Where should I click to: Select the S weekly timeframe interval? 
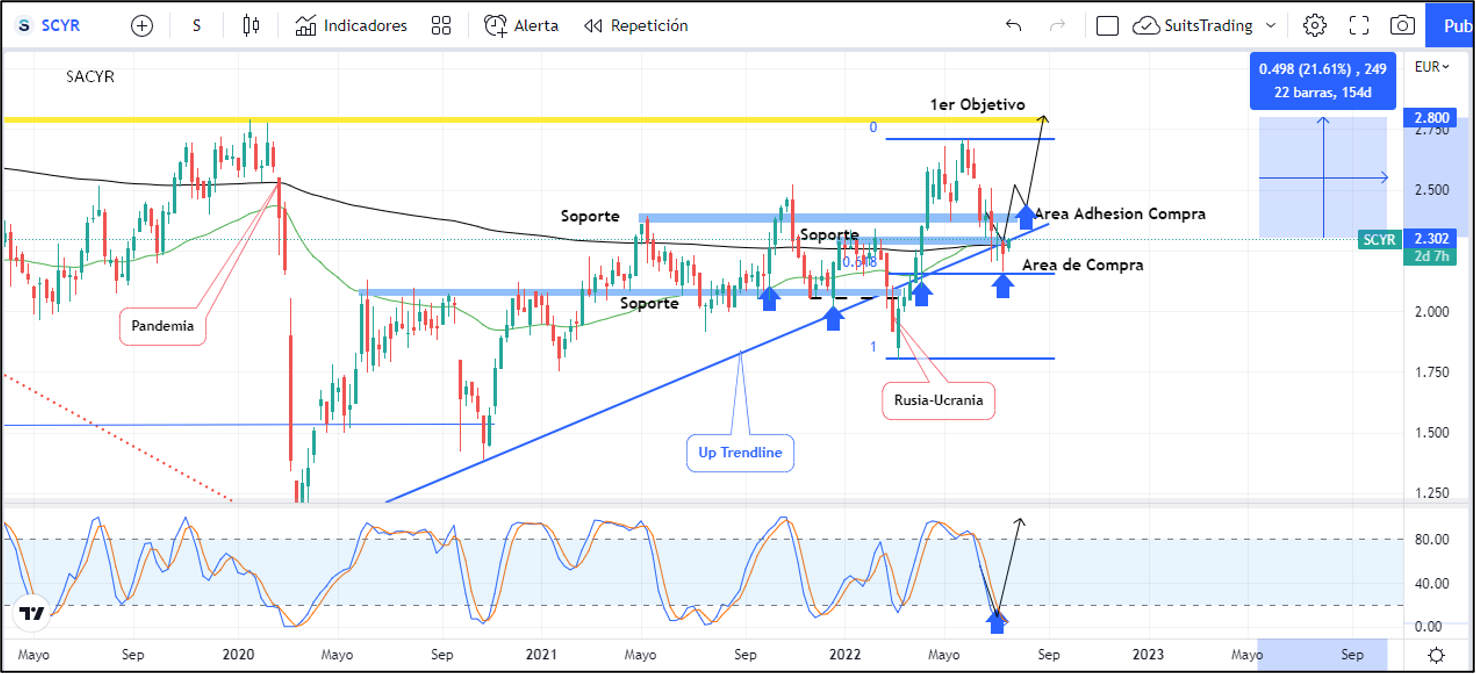(196, 26)
